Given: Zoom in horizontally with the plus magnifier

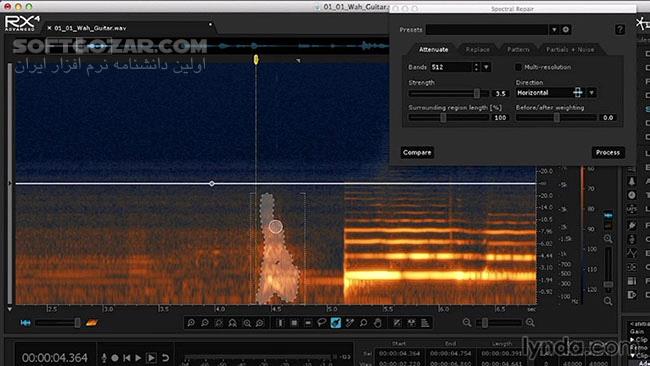Looking at the screenshot, I should click(530, 322).
